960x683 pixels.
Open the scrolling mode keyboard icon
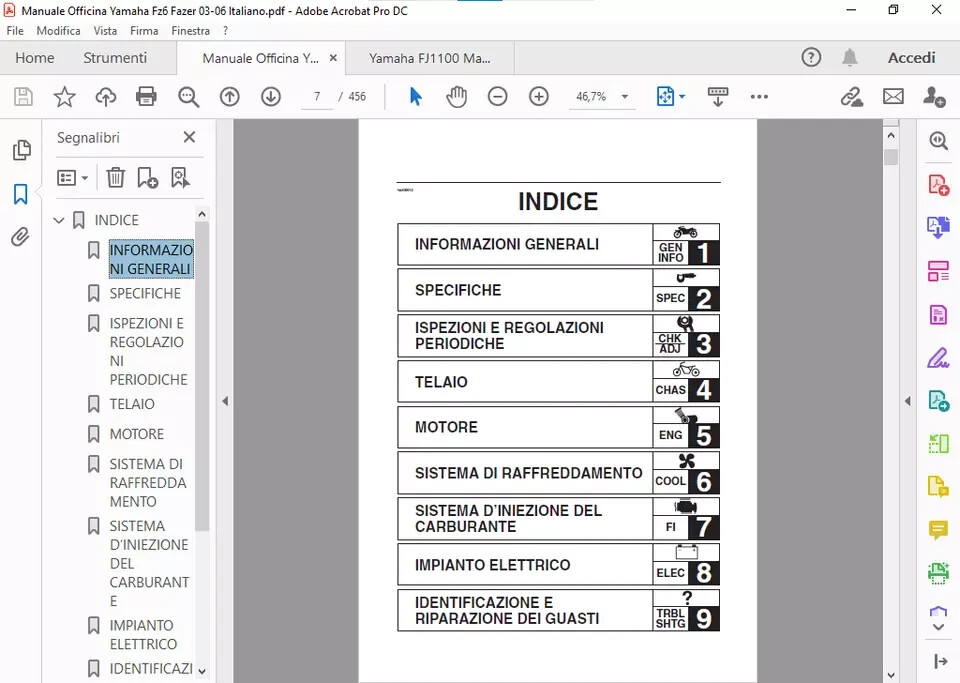tap(718, 97)
